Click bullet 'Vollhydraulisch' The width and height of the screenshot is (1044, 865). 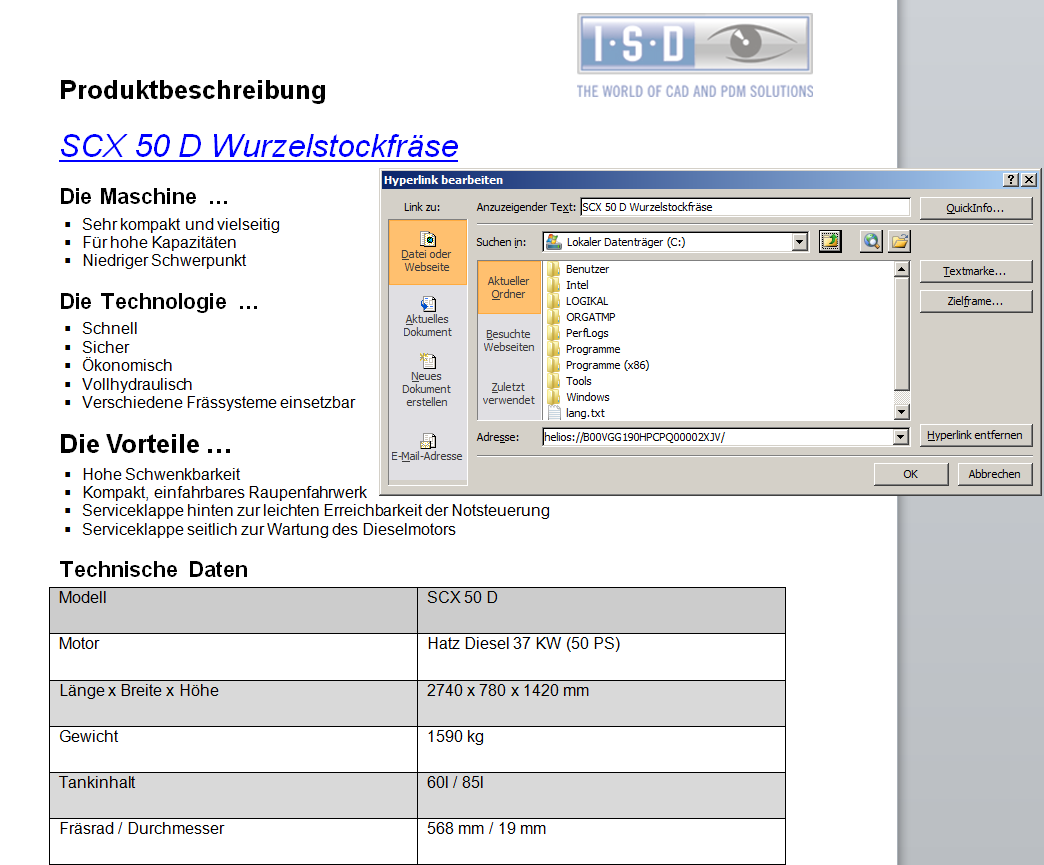pos(137,384)
